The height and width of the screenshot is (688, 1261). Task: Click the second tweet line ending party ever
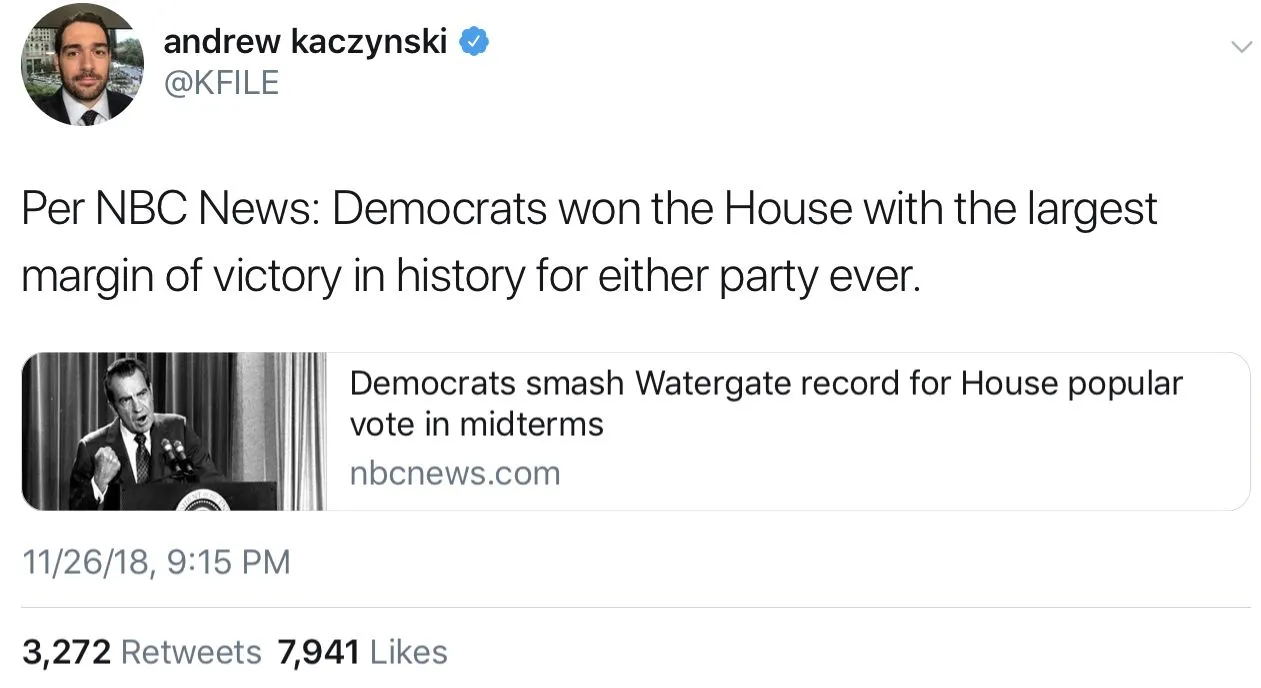470,276
